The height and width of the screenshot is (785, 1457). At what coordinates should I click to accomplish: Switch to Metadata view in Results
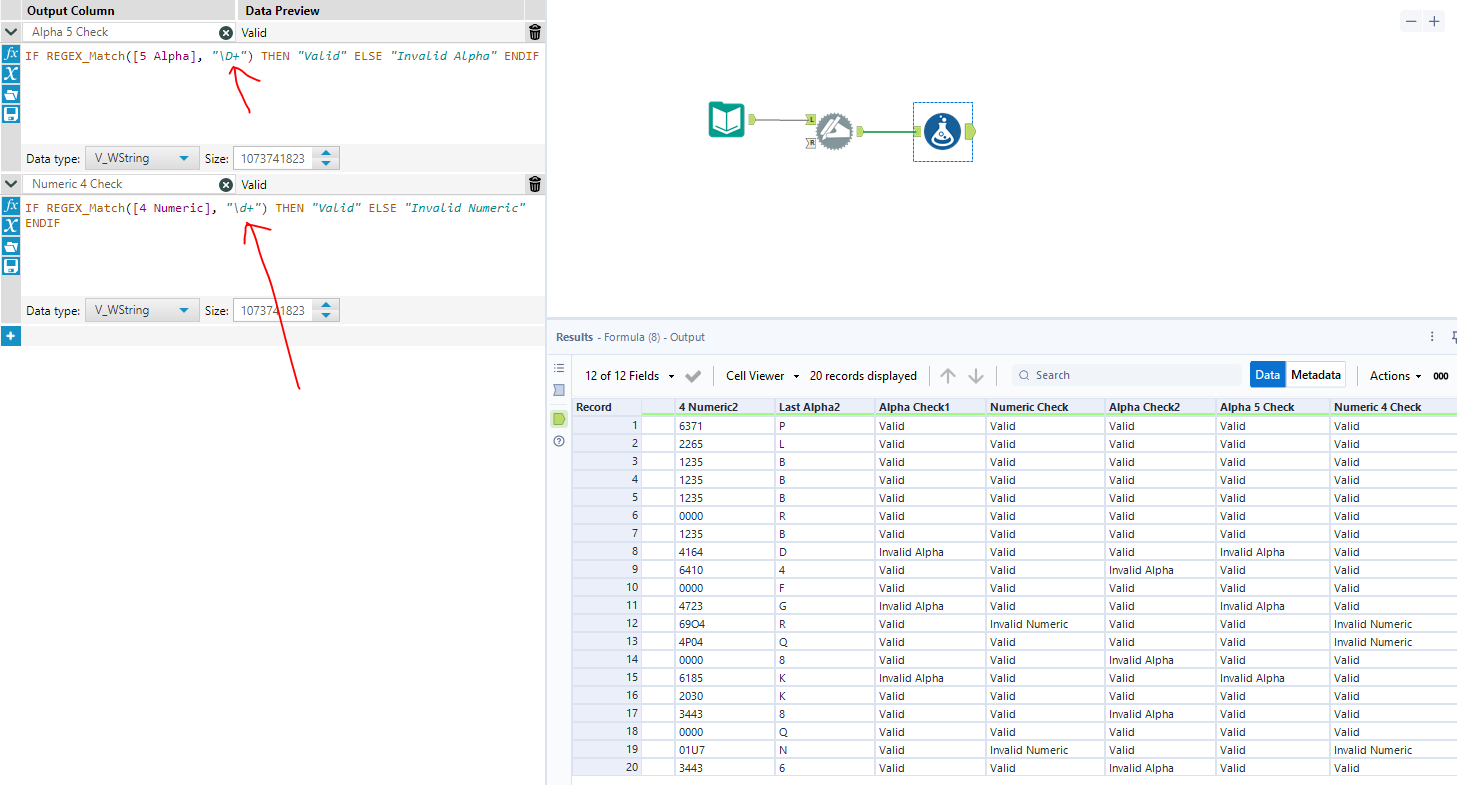click(x=1315, y=375)
